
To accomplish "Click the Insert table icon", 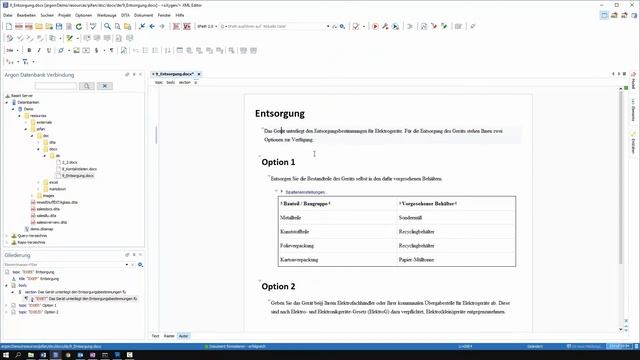I will click(180, 51).
